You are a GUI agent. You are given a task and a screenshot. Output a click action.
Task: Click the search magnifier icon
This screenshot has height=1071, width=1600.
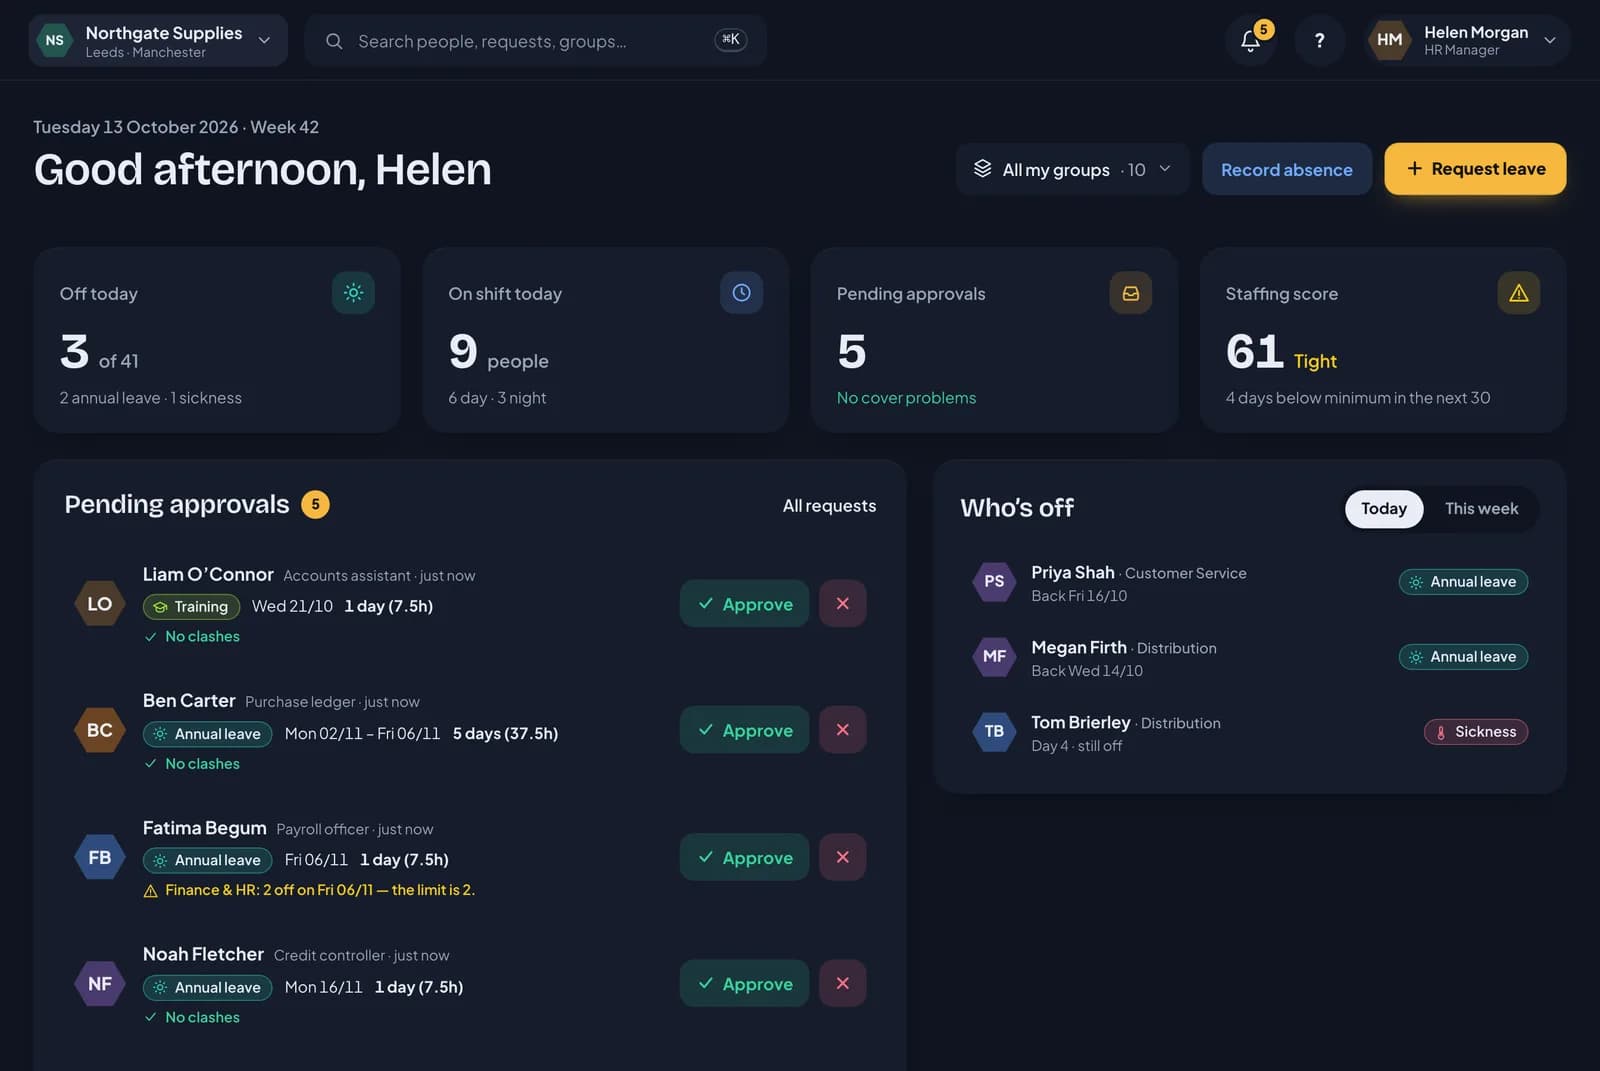click(x=334, y=41)
